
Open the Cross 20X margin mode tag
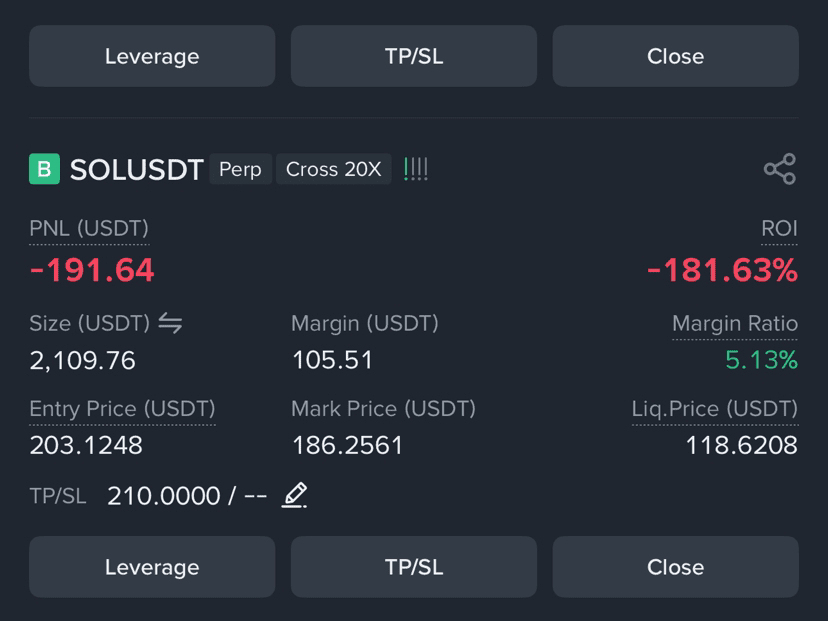[333, 169]
